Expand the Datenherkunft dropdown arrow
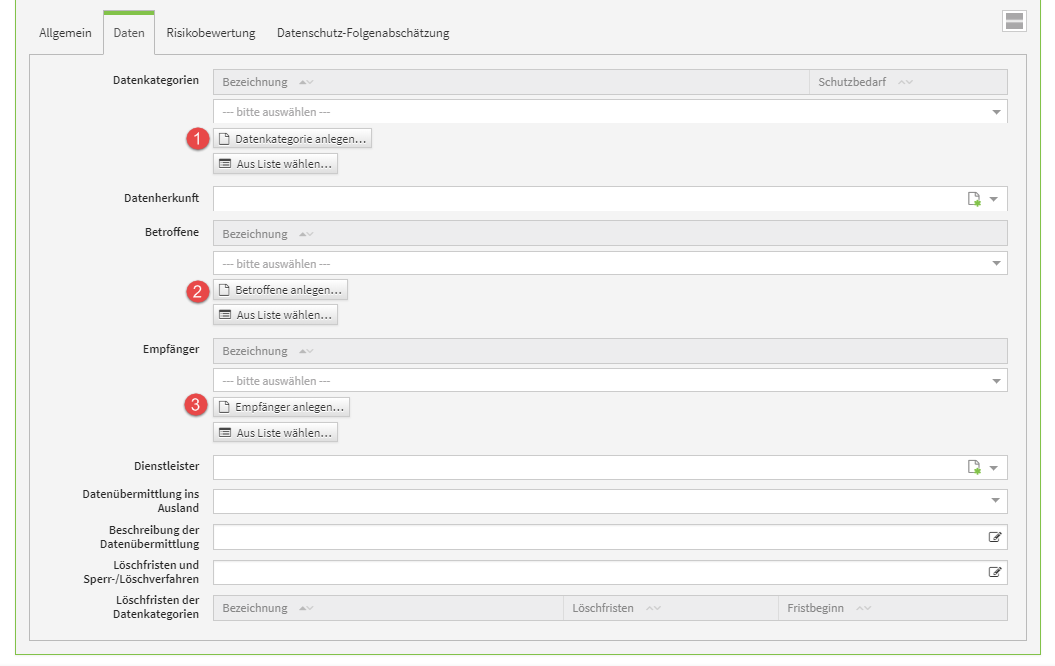 994,199
